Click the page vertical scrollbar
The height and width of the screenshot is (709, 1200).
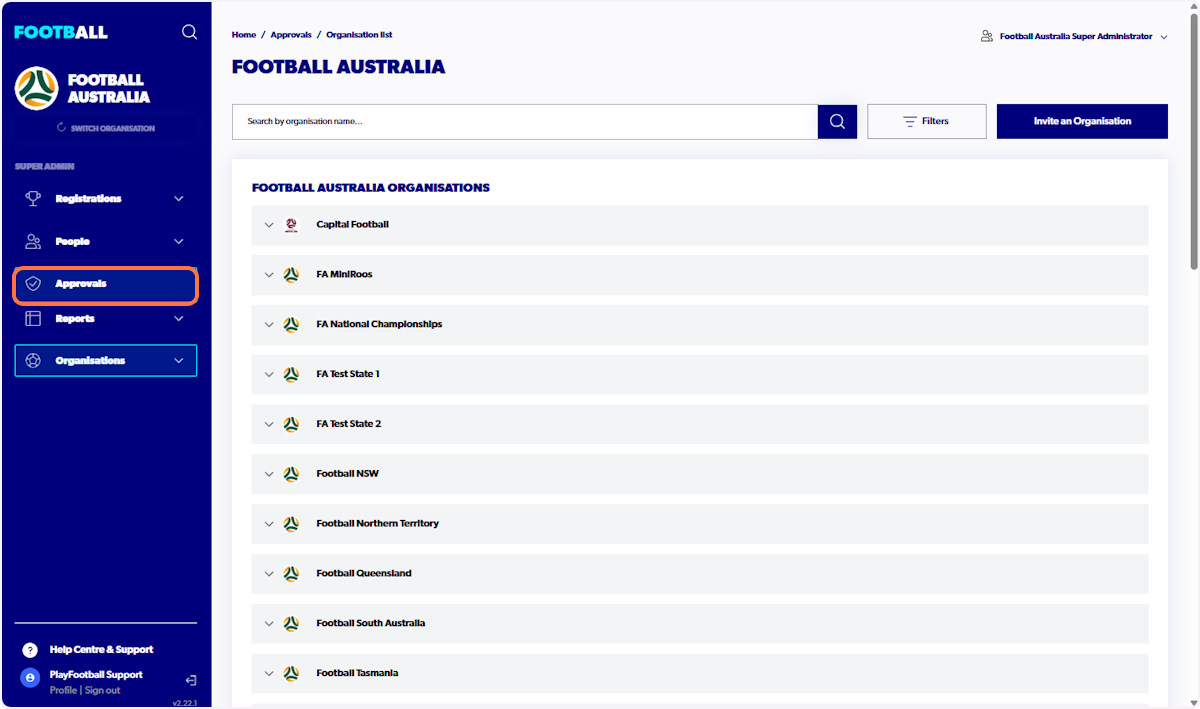click(1194, 140)
